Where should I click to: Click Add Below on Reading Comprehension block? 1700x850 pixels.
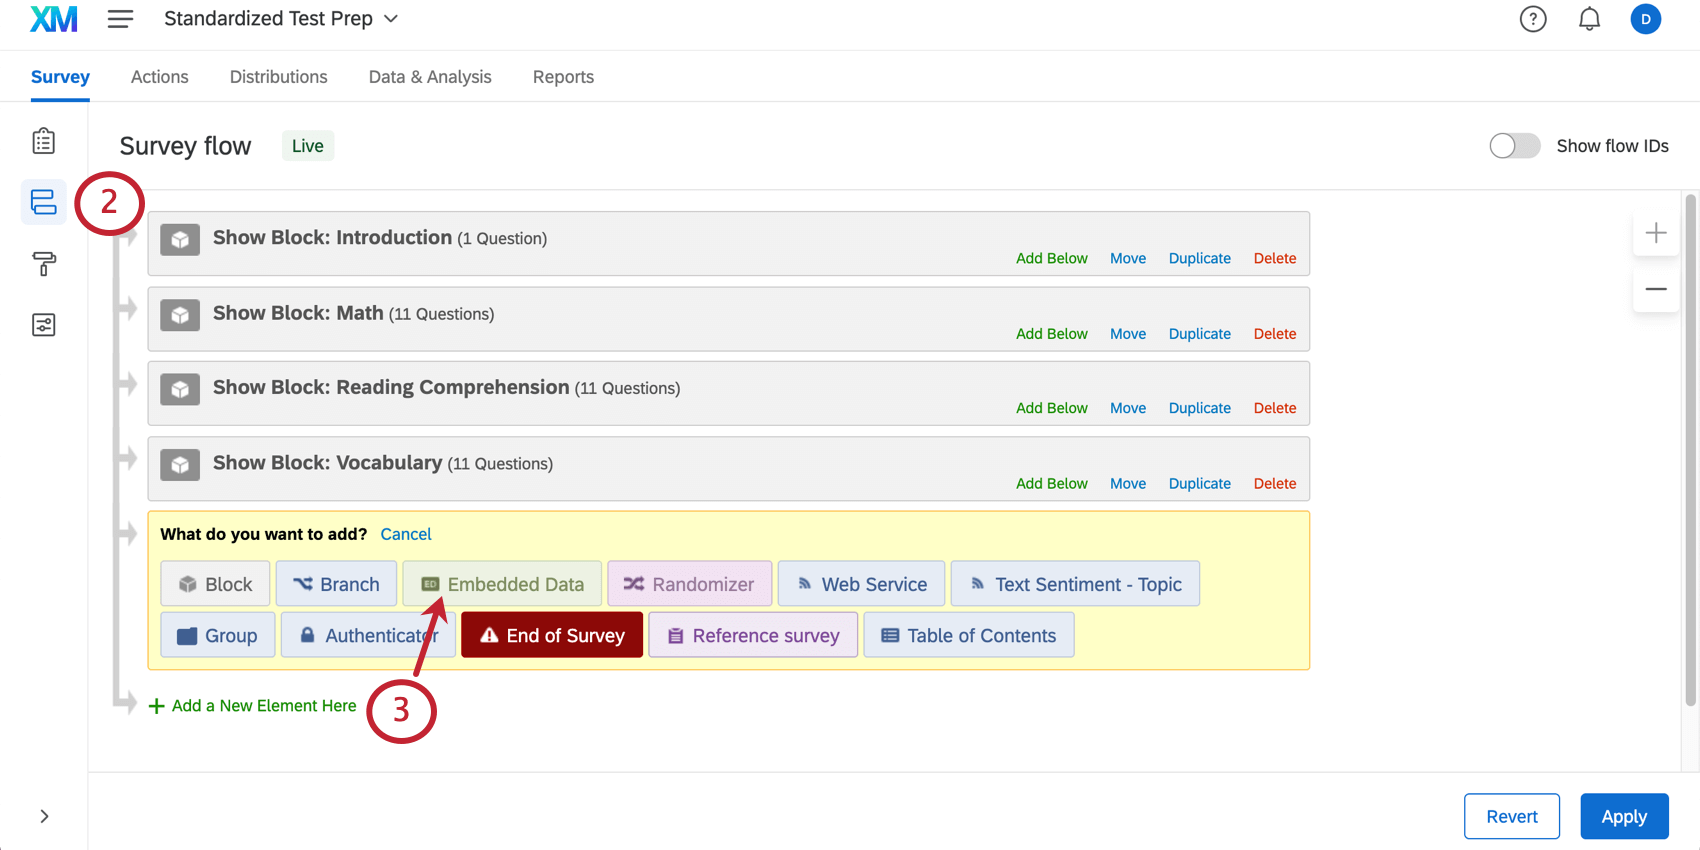(x=1052, y=408)
